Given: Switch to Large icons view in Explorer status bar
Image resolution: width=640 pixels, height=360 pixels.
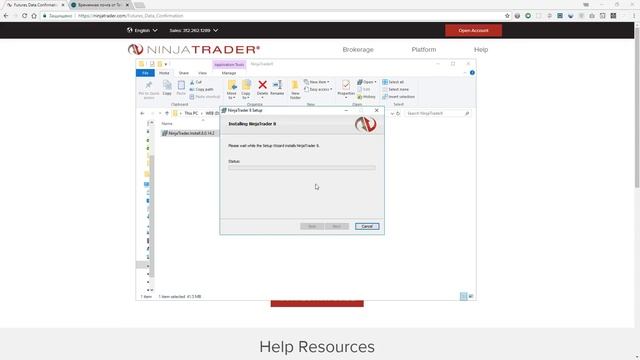Looking at the screenshot, I should tap(471, 296).
